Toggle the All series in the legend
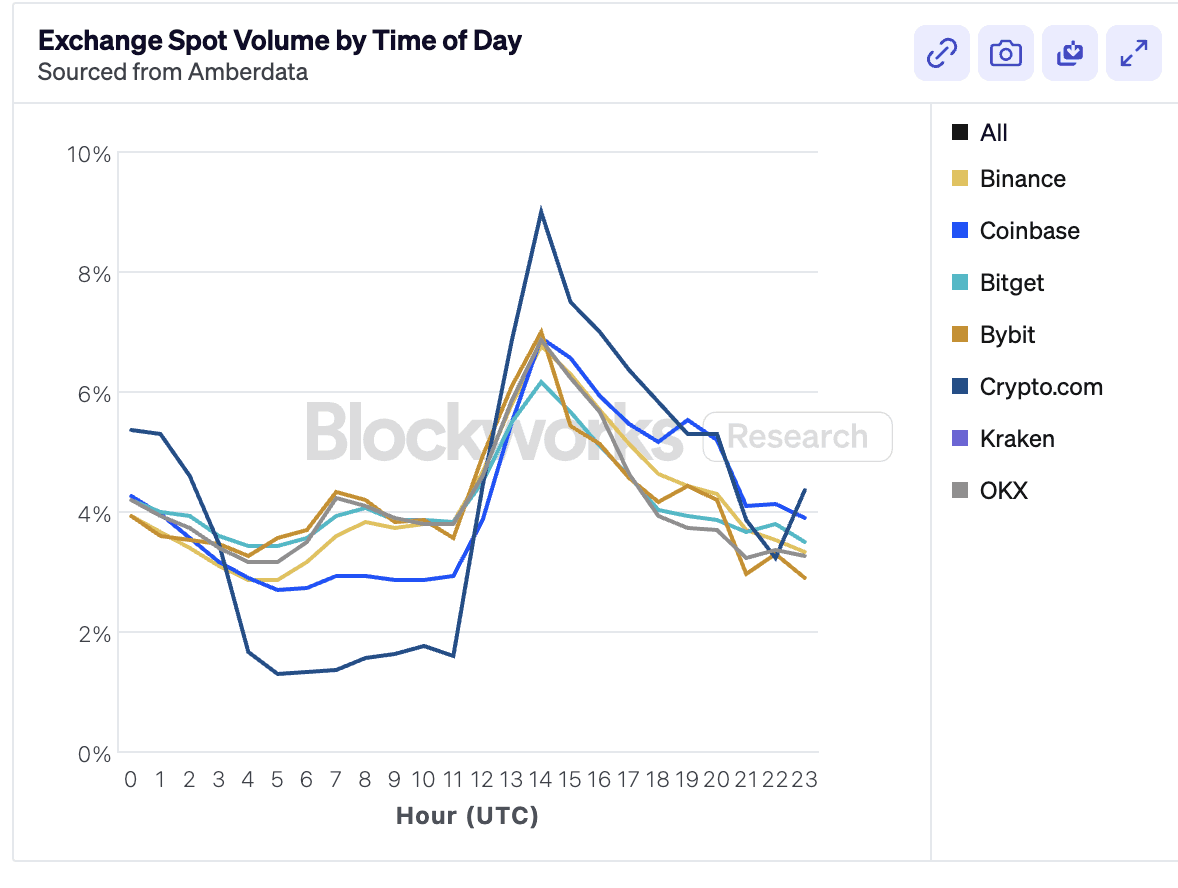Screen dimensions: 1178x888 994,132
